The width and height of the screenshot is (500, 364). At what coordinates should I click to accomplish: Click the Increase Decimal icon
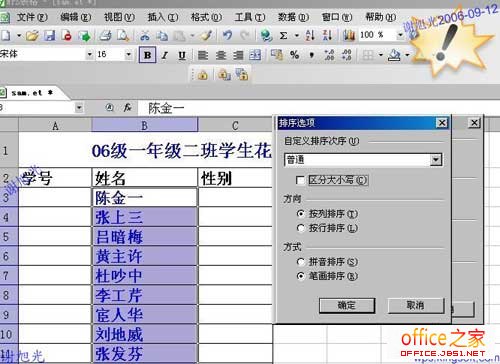(329, 55)
